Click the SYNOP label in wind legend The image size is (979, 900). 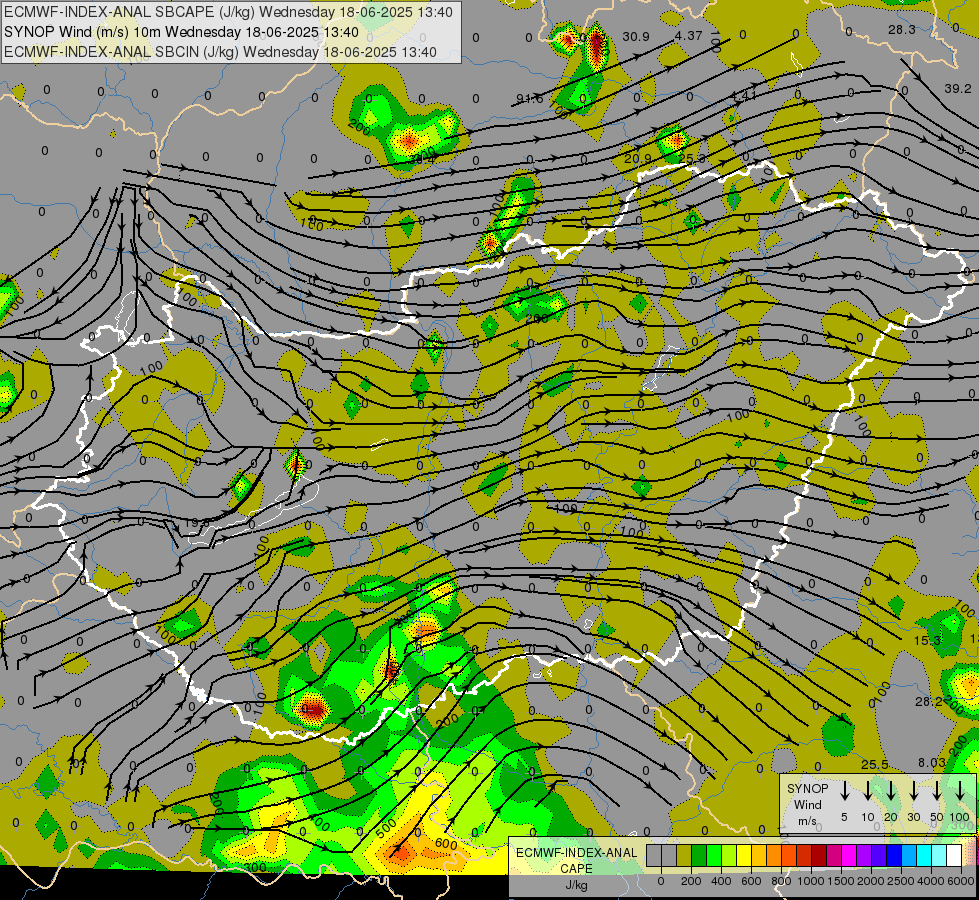(807, 789)
